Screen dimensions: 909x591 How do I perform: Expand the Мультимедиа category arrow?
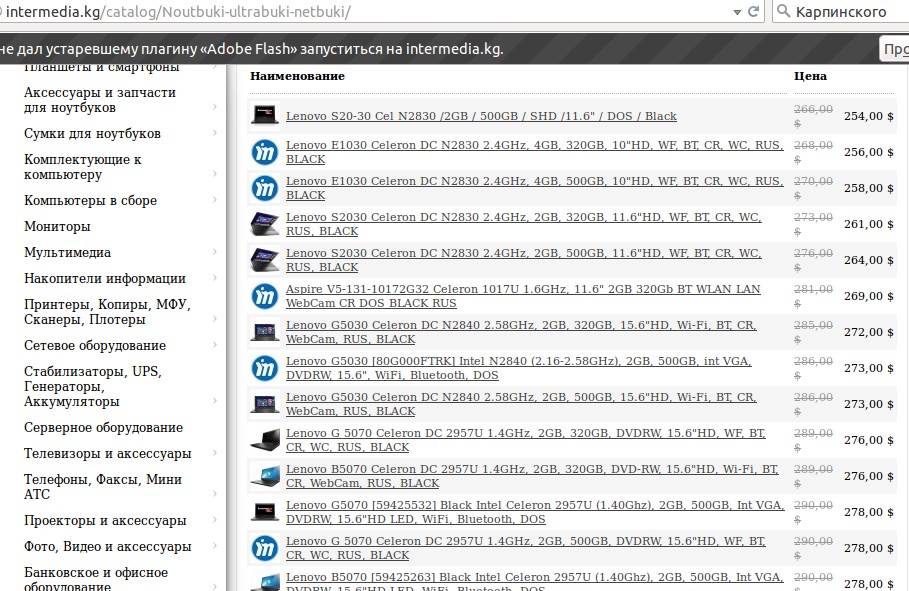(214, 252)
